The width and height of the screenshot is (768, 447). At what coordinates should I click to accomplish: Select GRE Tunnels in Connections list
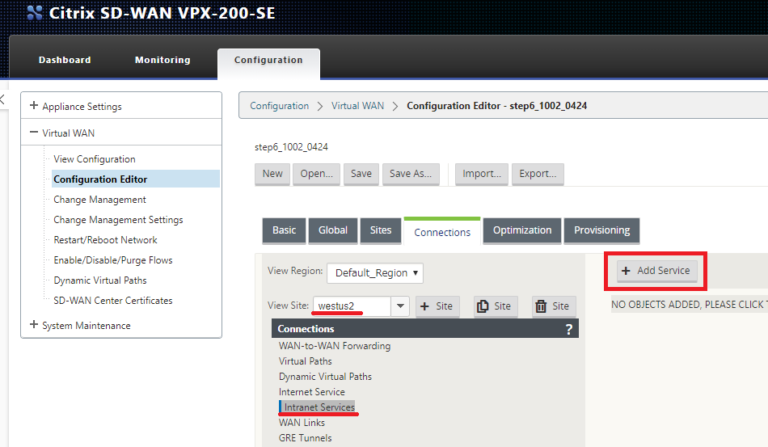pyautogui.click(x=305, y=438)
